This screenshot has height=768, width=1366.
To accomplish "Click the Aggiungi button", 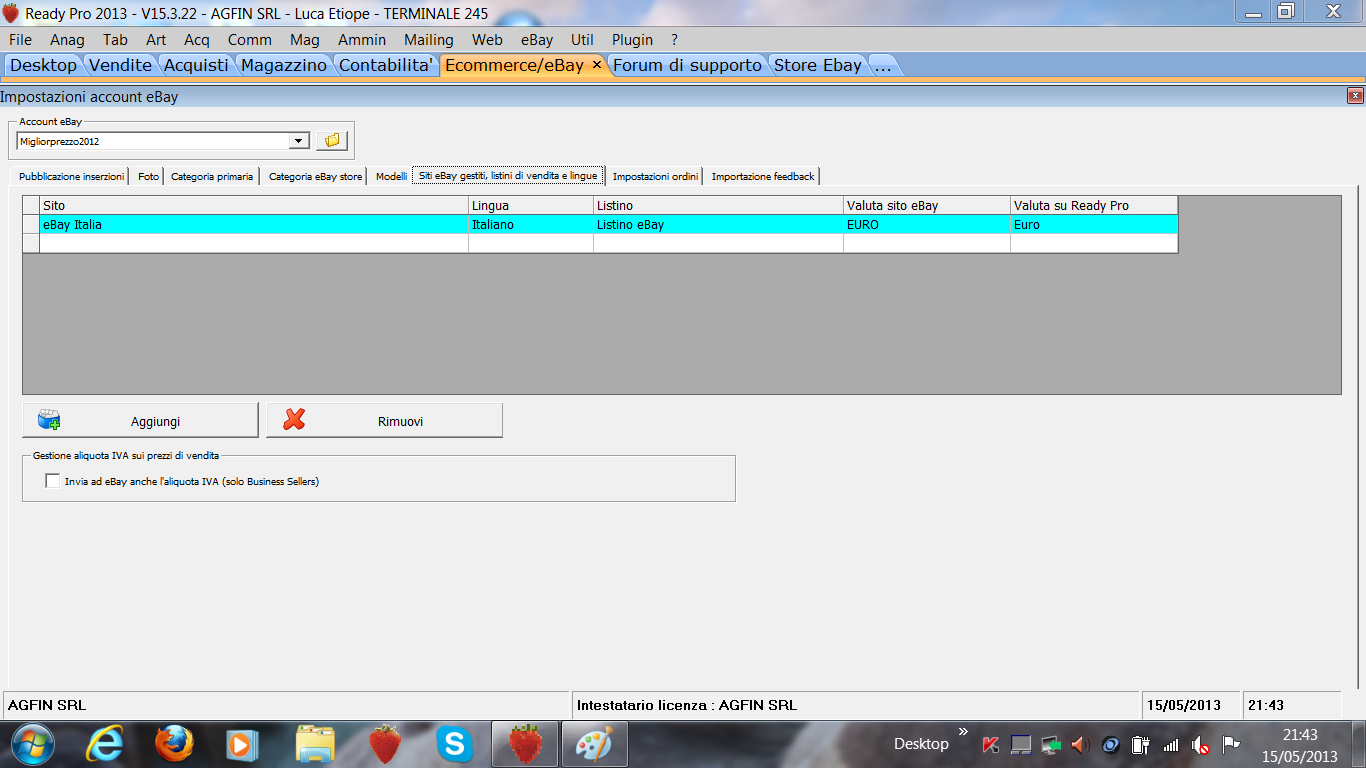I will coord(140,421).
